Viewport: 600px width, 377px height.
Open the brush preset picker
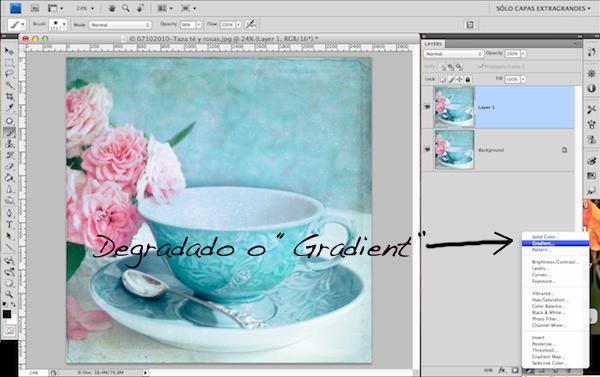58,25
